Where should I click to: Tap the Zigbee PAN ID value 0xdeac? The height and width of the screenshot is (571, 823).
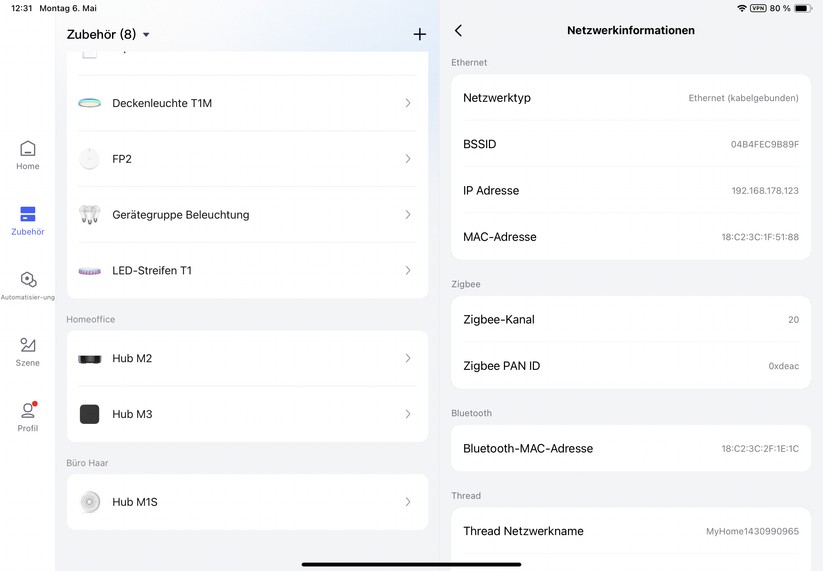pos(784,366)
